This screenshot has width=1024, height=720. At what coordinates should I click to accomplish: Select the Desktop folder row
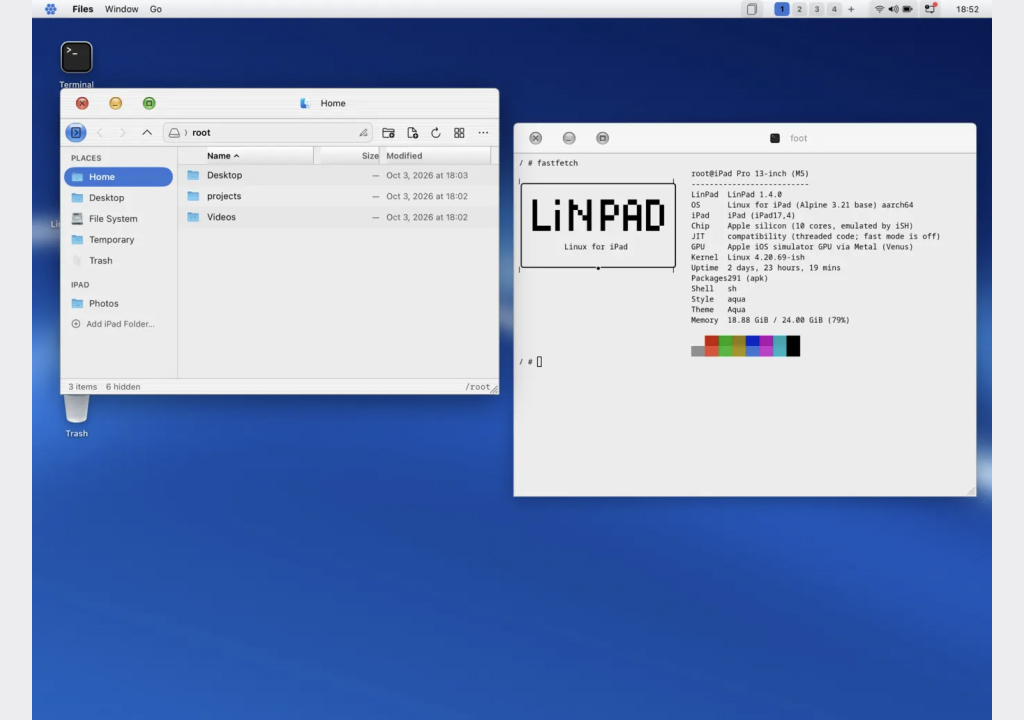338,175
